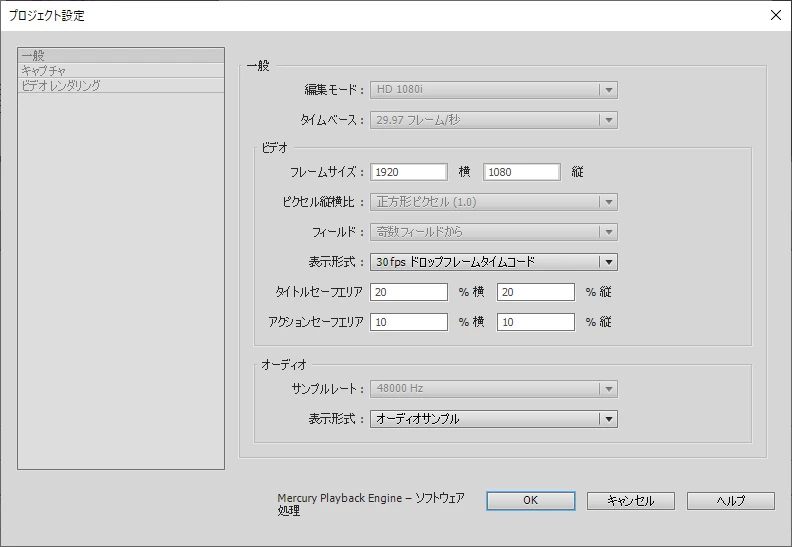Click タイトルセーフエリア vertical percent field
This screenshot has height=547, width=792.
[536, 292]
